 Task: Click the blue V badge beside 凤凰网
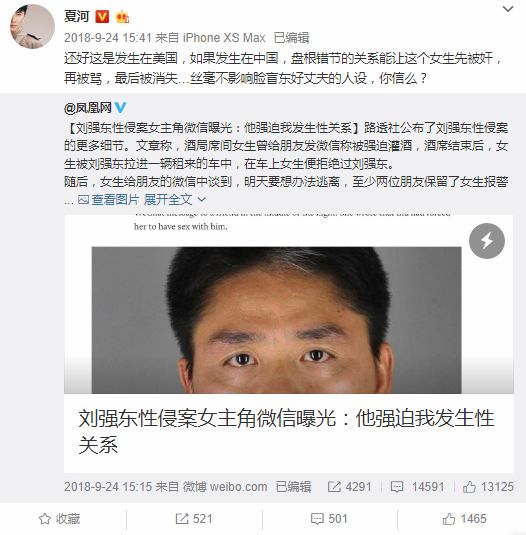pos(120,108)
